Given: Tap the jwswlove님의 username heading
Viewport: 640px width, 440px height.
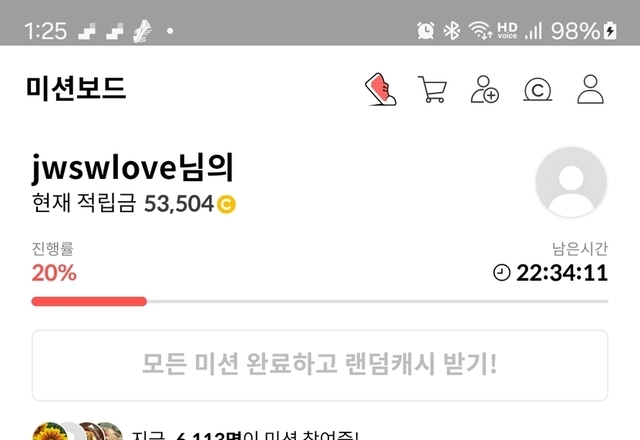Looking at the screenshot, I should point(133,167).
